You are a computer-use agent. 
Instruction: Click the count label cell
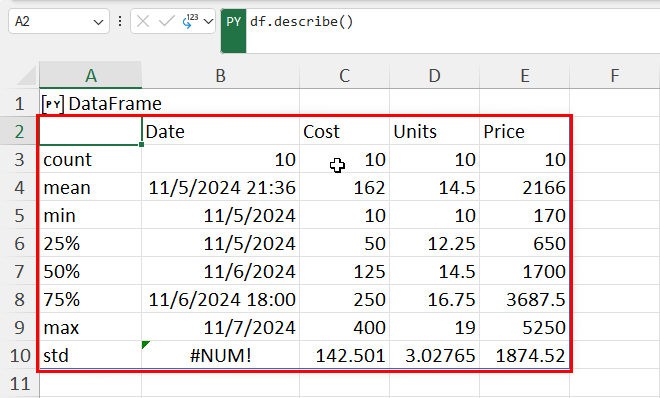pos(90,159)
